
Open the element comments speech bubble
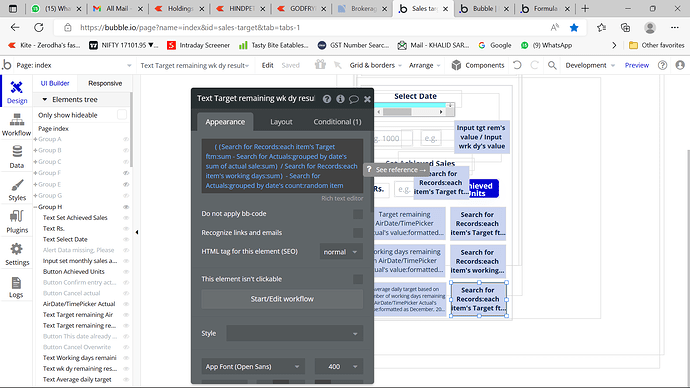(x=354, y=99)
